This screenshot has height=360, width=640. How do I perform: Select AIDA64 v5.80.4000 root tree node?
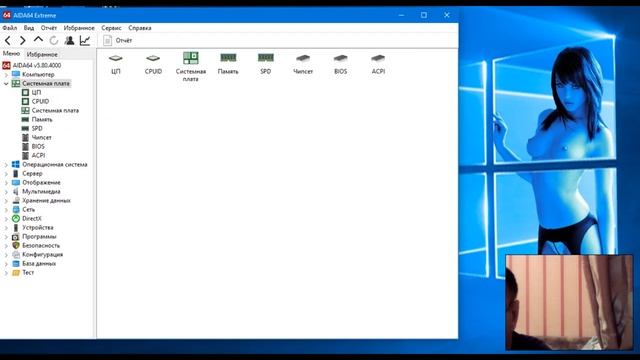(x=37, y=65)
